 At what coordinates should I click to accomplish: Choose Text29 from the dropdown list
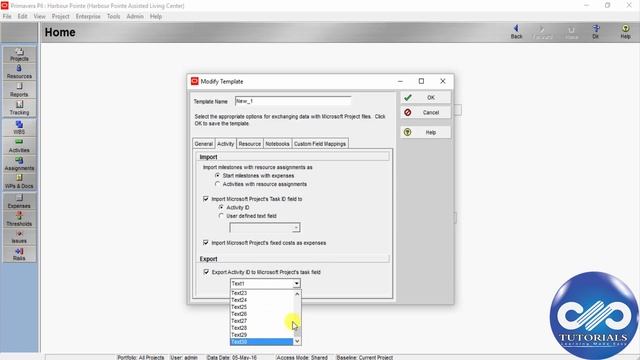tap(262, 335)
